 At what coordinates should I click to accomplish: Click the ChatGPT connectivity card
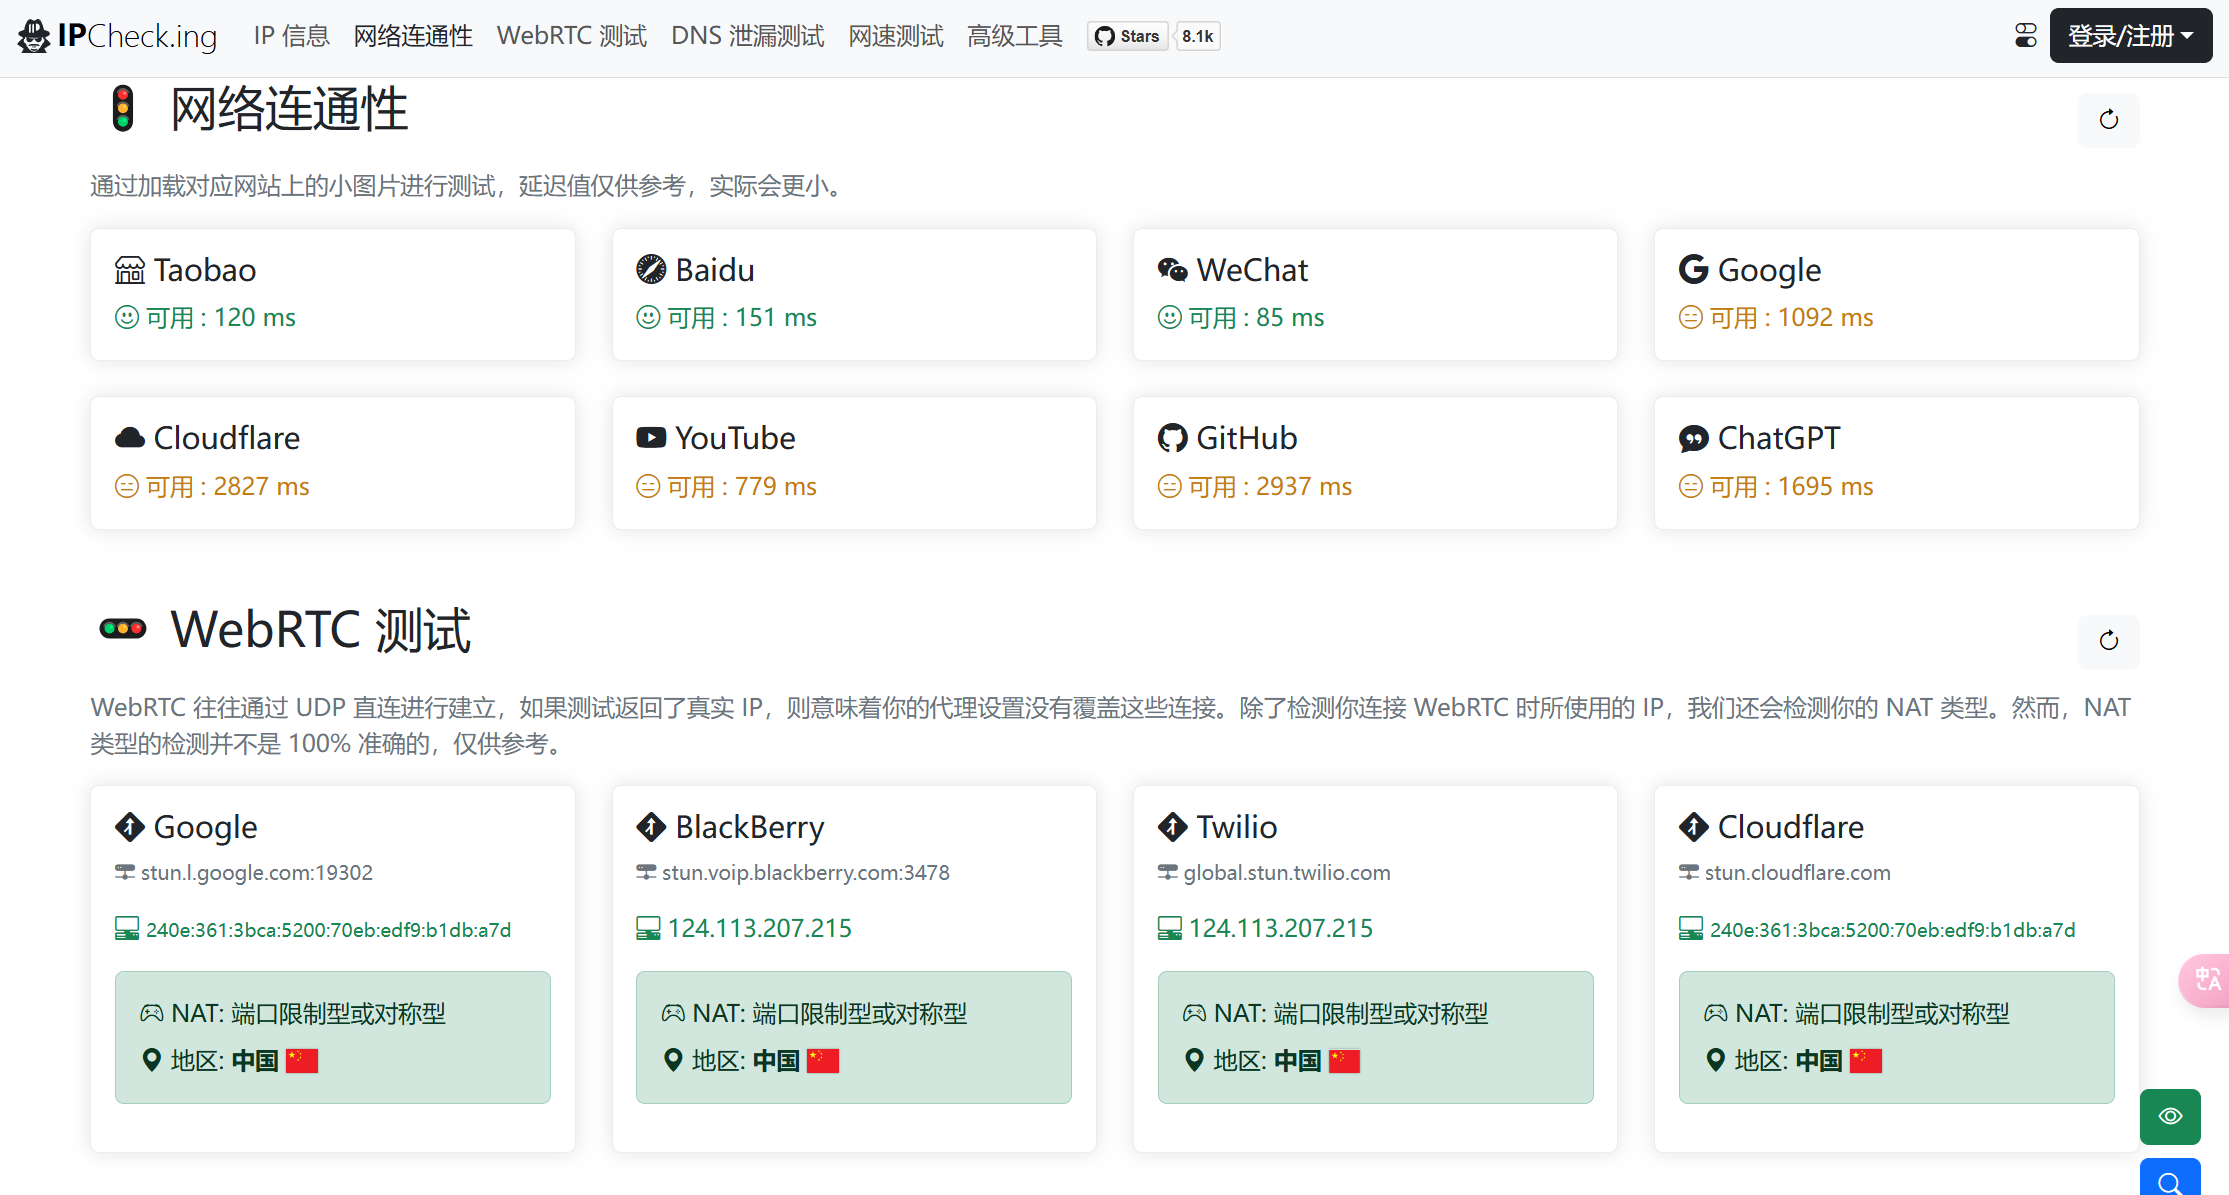click(x=1896, y=462)
